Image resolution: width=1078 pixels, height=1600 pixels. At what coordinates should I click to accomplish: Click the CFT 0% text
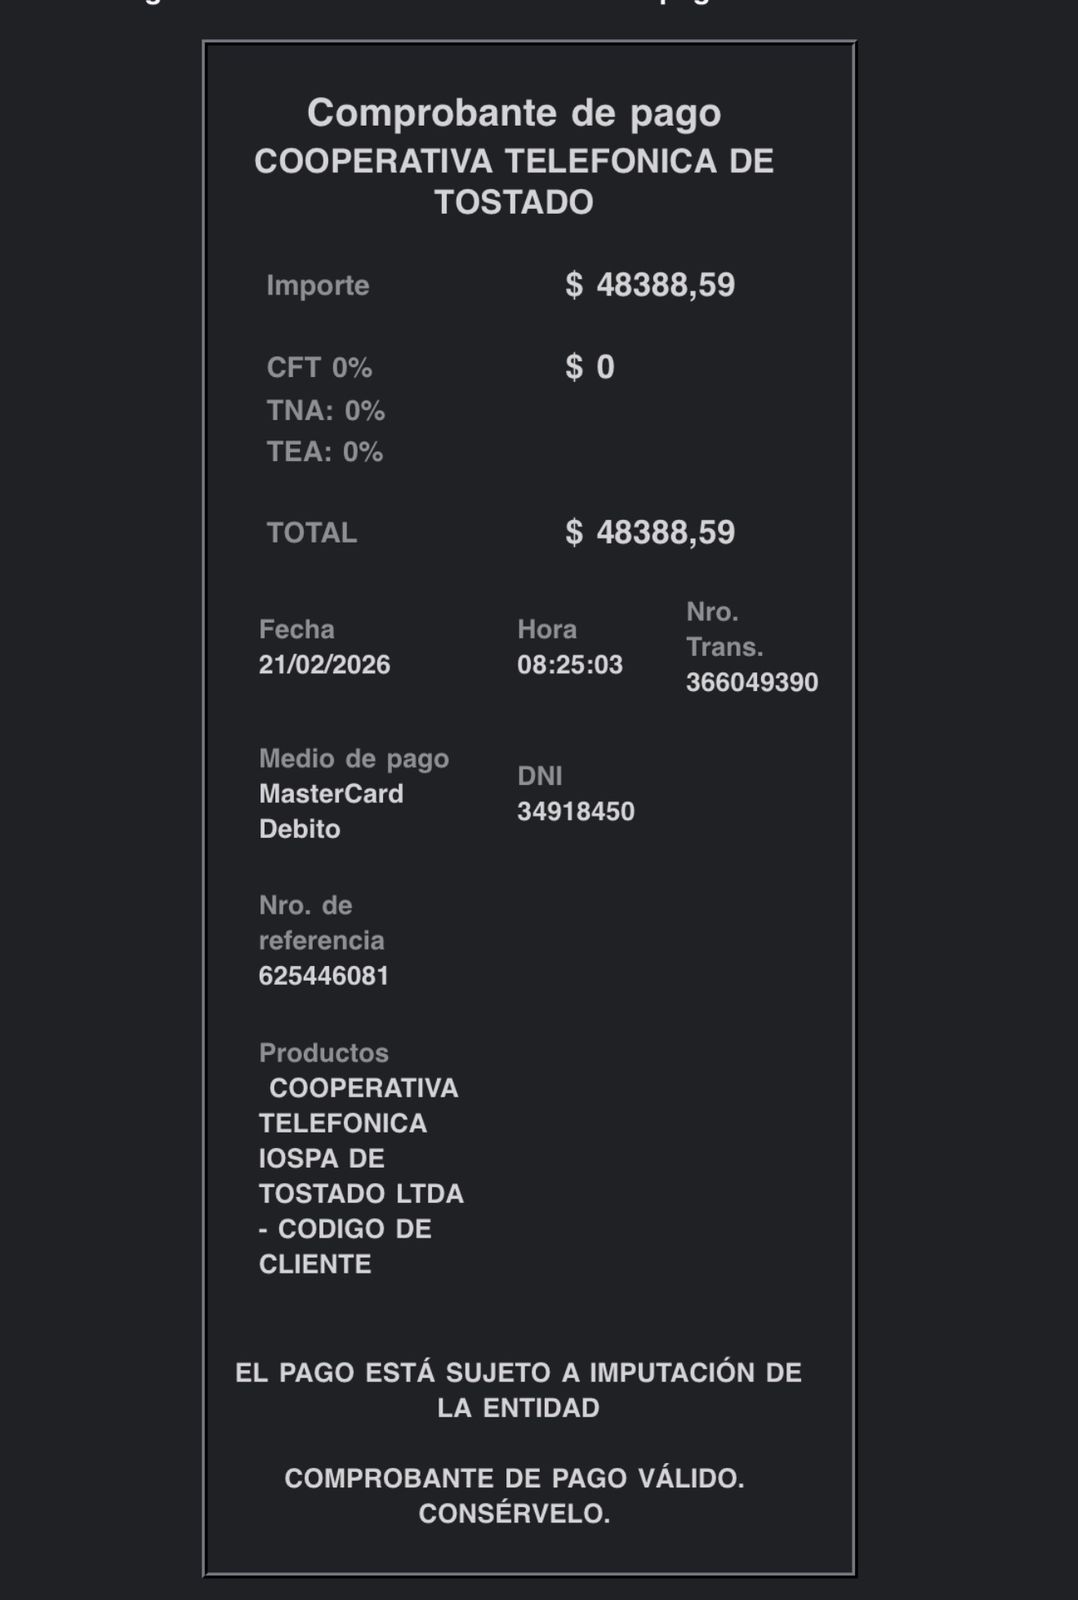pos(319,368)
